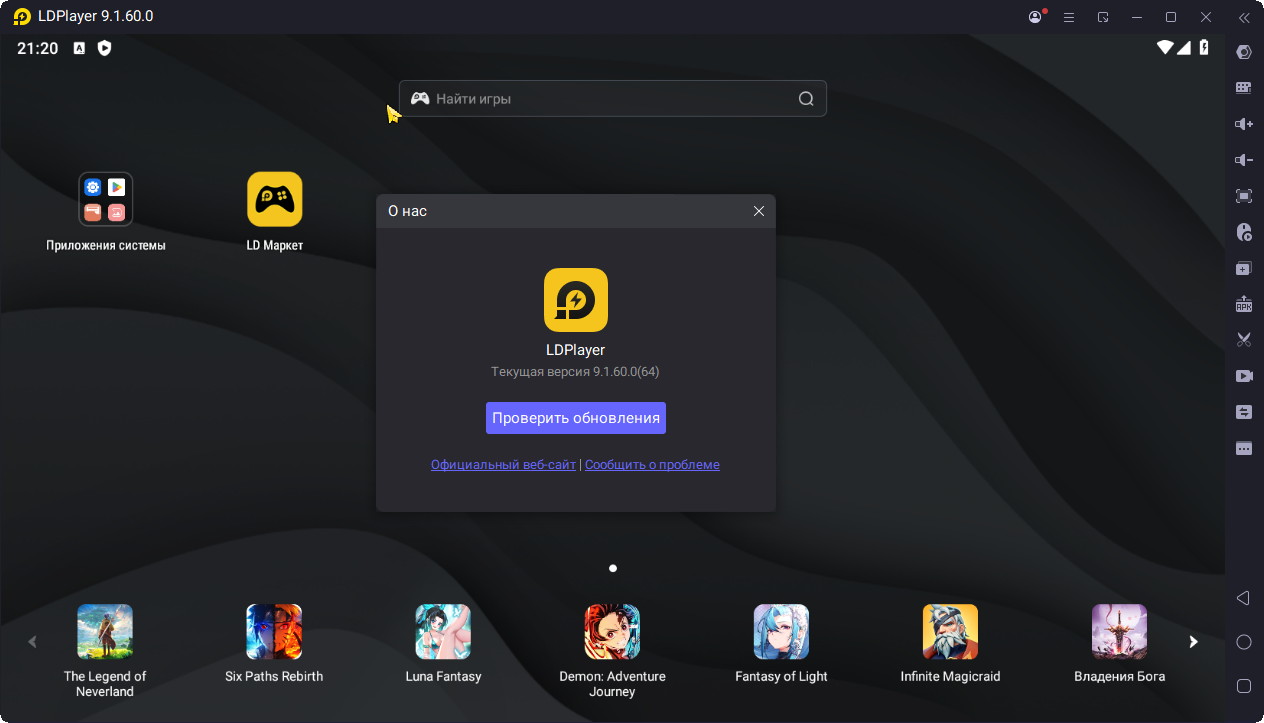Click the 21:20 clock in status bar
Screen dimensions: 1264x723
[x=38, y=48]
